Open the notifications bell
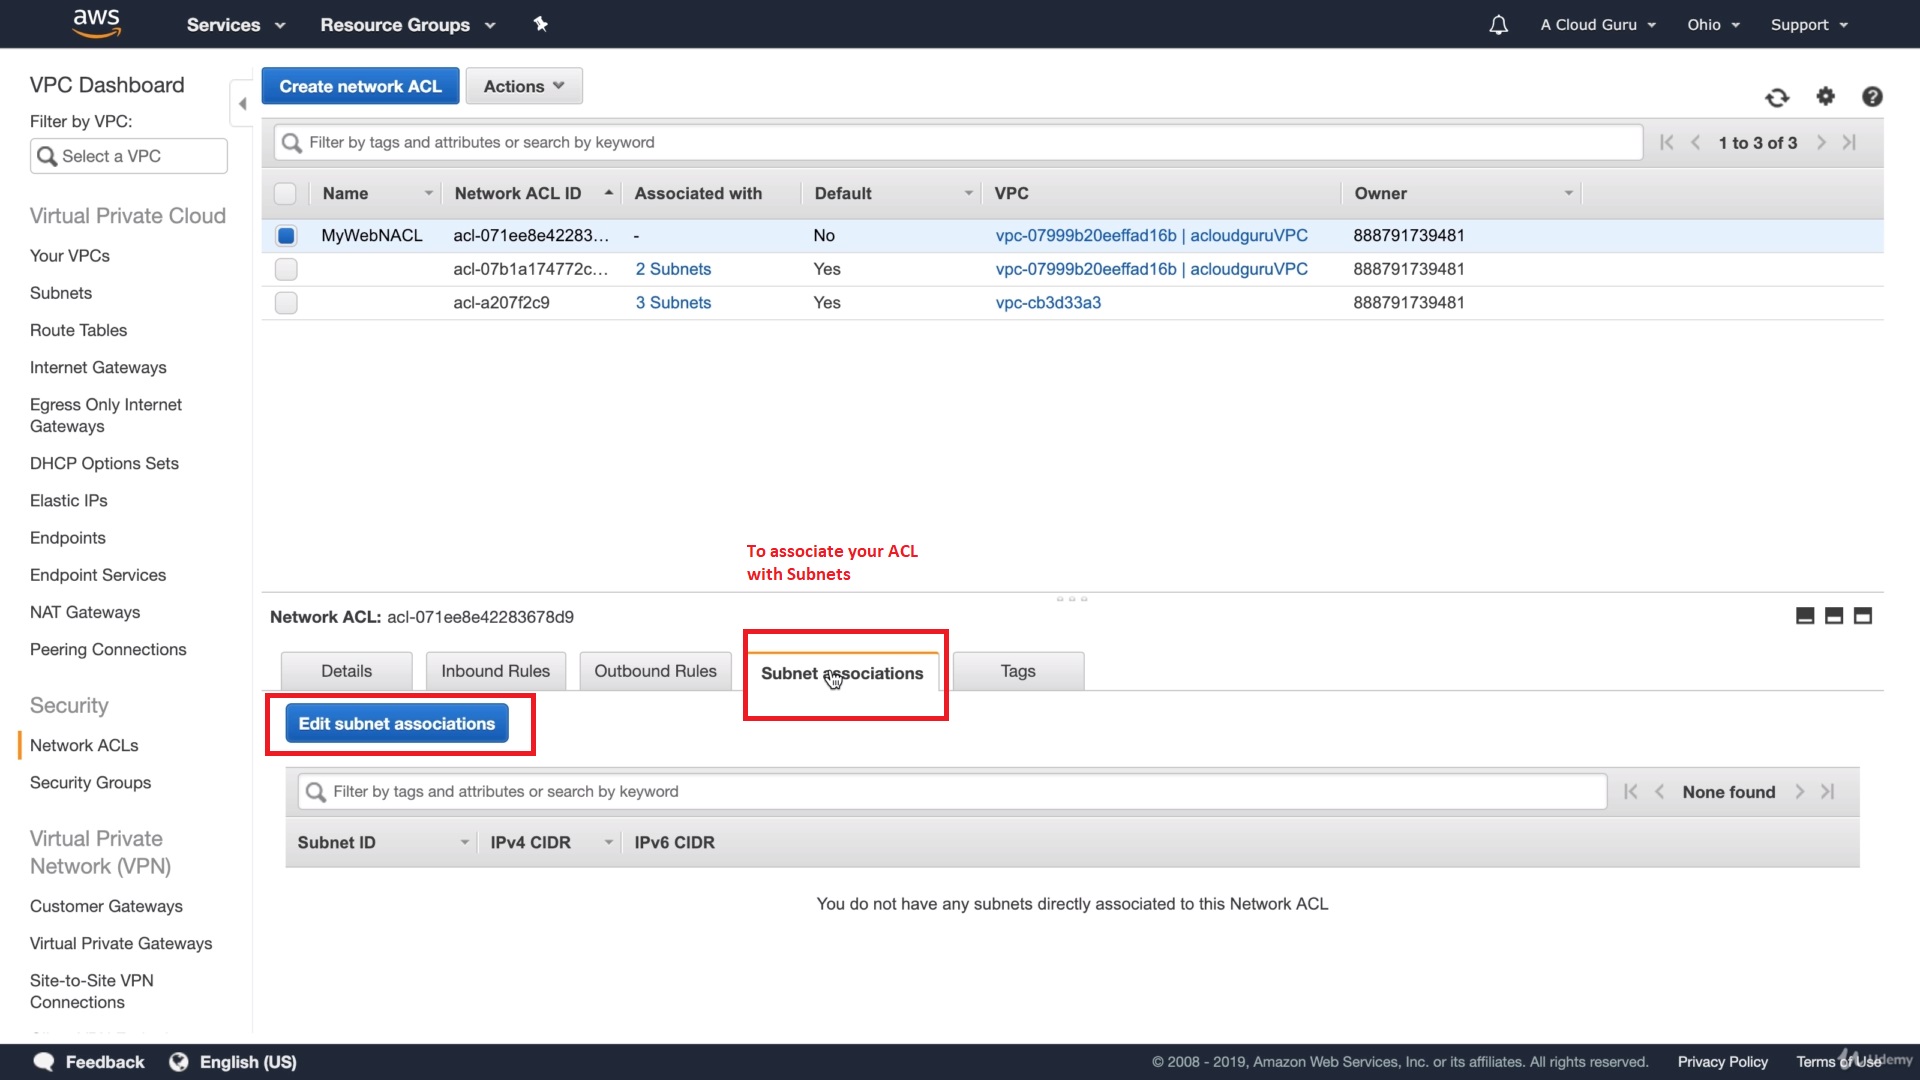1920x1080 pixels. click(1498, 25)
